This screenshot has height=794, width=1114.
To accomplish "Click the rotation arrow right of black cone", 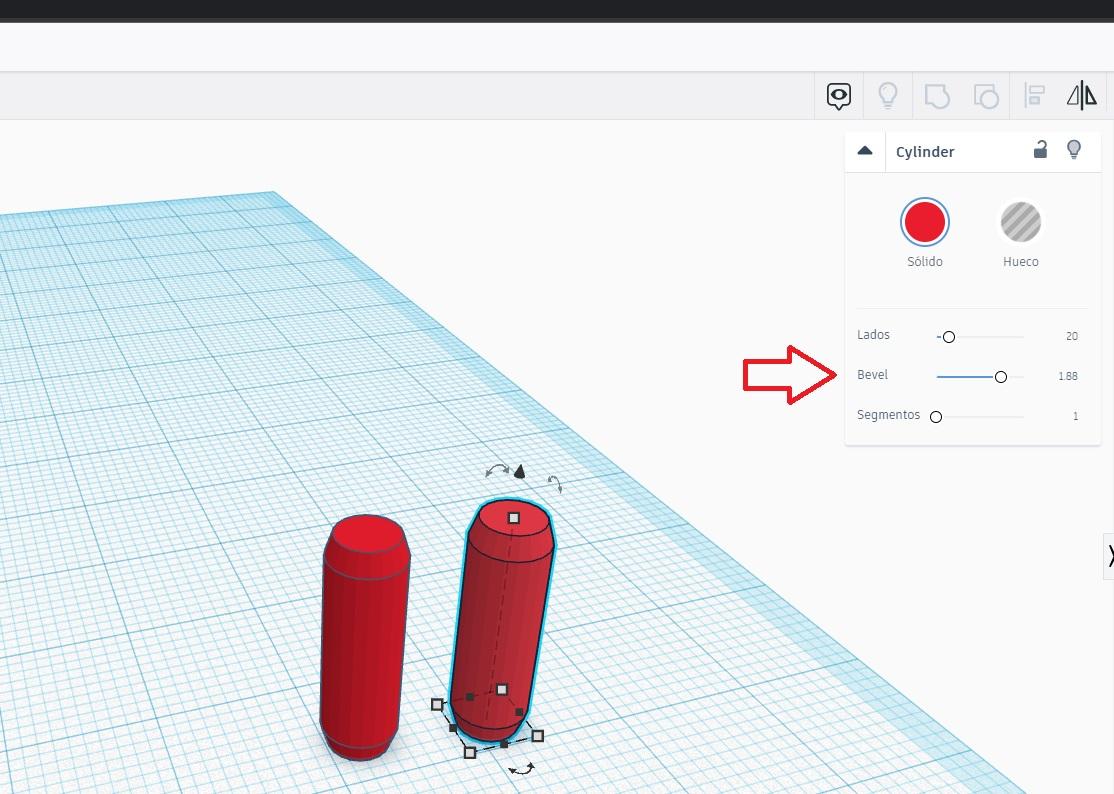I will (x=555, y=484).
